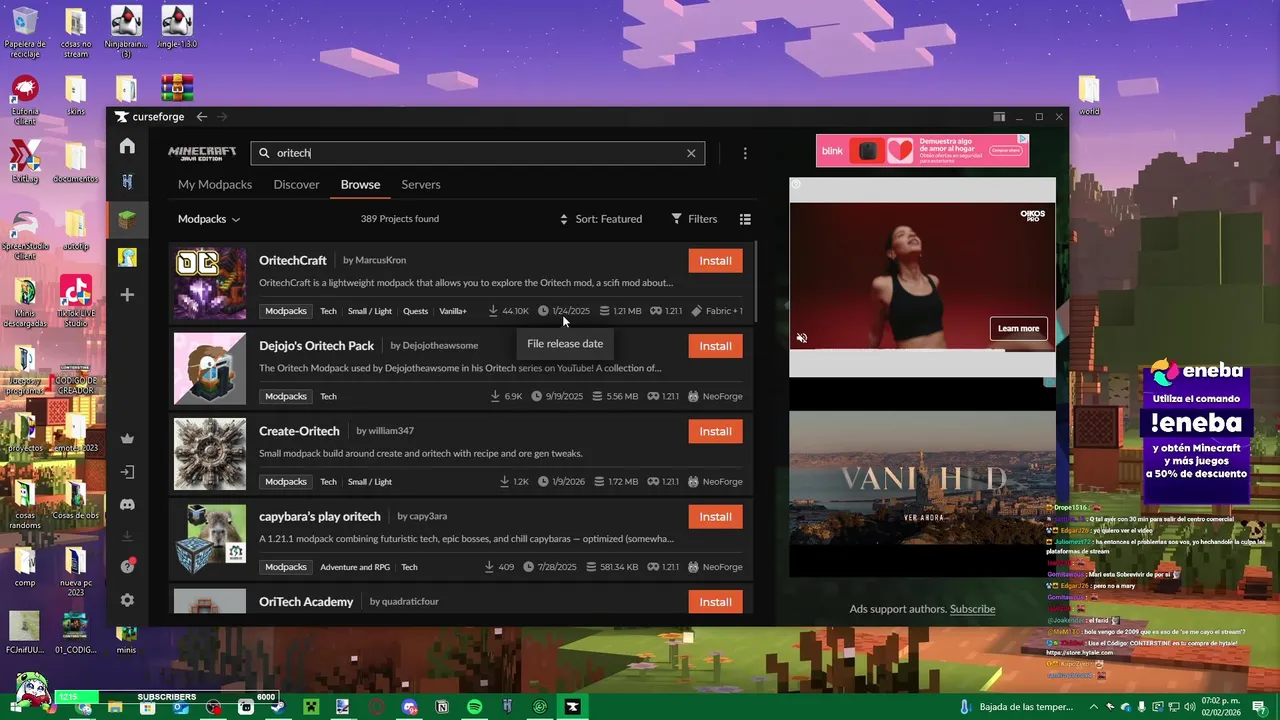Install the Create-Oritech modpack
Screen dimensions: 1280x720
click(715, 432)
